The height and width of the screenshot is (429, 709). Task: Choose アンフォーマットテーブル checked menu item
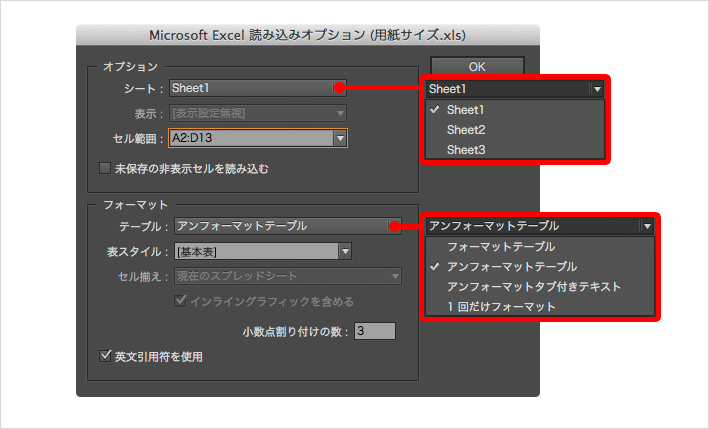click(540, 267)
